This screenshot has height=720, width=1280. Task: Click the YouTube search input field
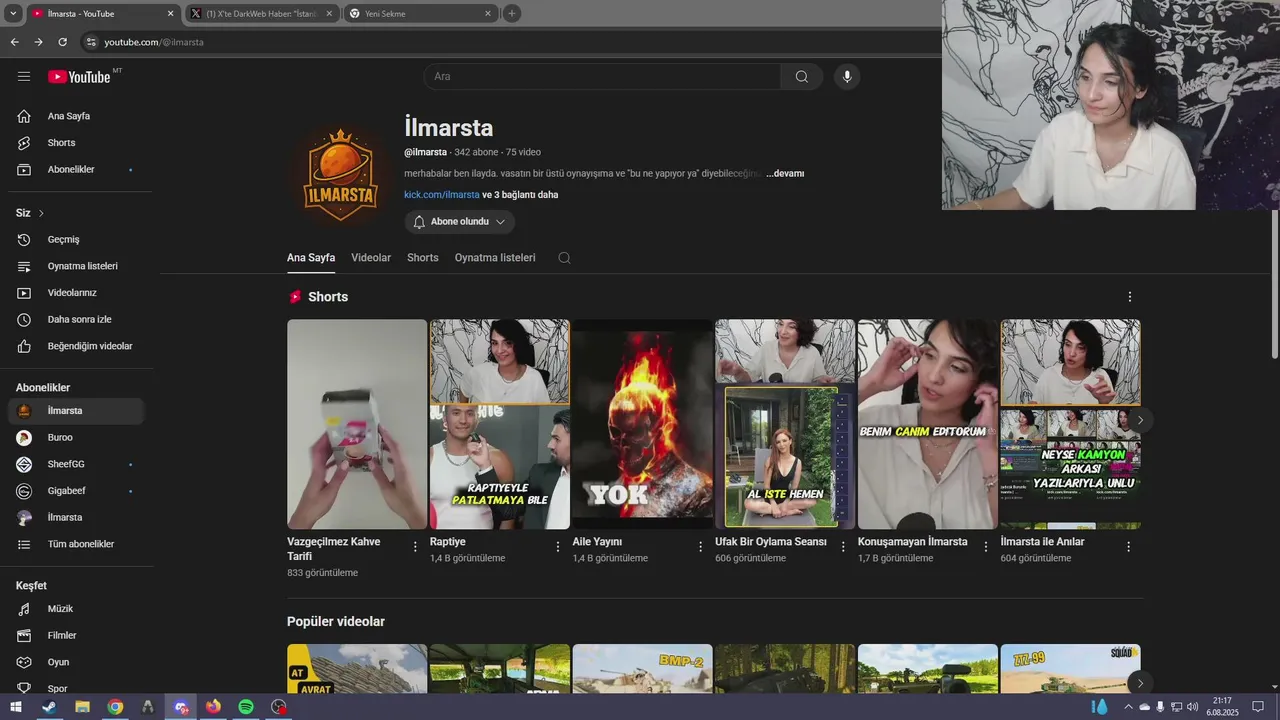click(x=602, y=77)
